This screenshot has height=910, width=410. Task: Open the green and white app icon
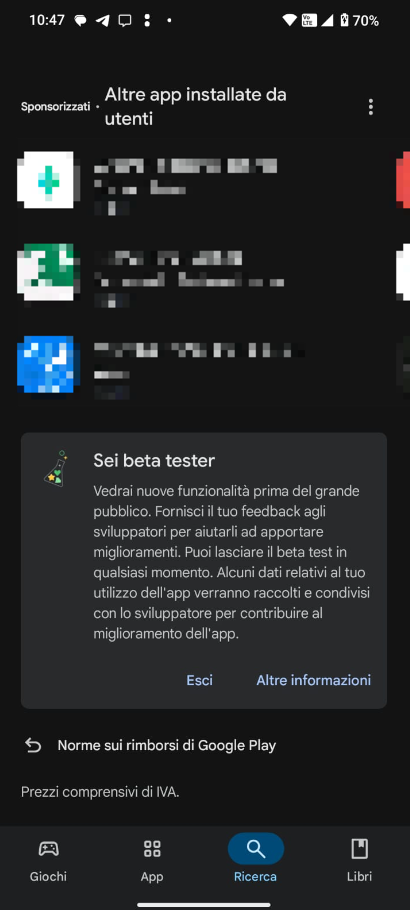click(x=45, y=272)
